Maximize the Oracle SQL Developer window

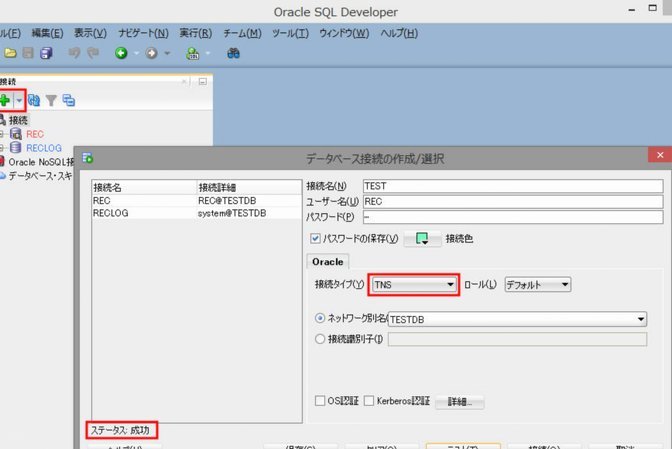click(652, 8)
